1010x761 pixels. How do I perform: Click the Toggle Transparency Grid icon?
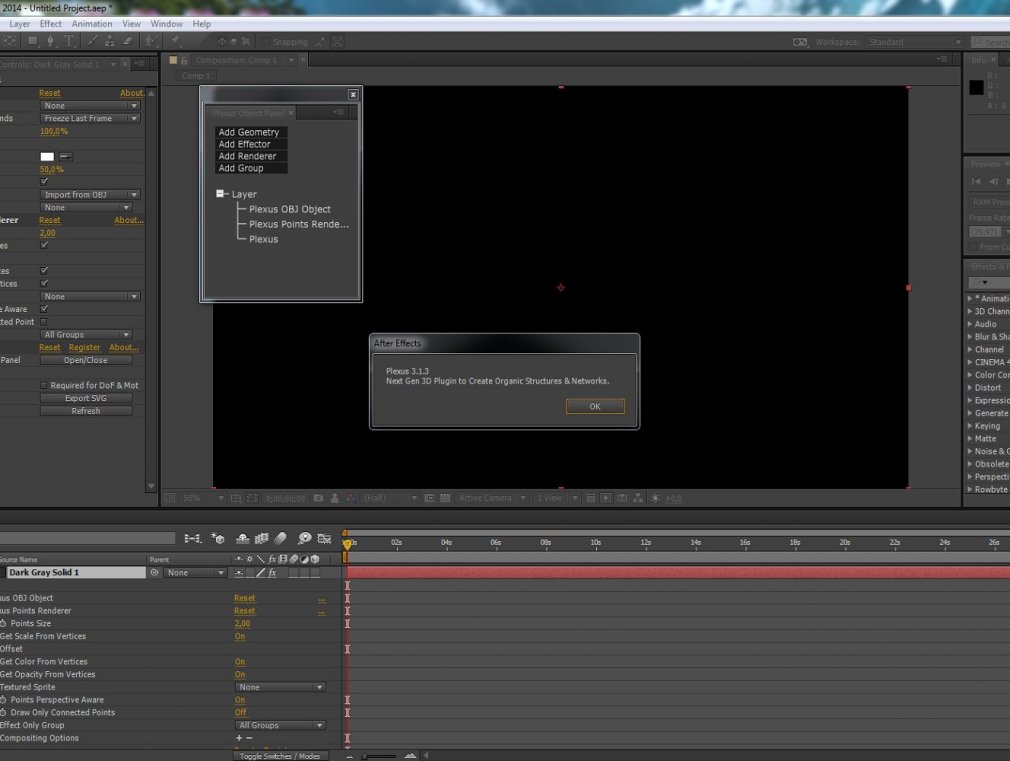(x=445, y=498)
